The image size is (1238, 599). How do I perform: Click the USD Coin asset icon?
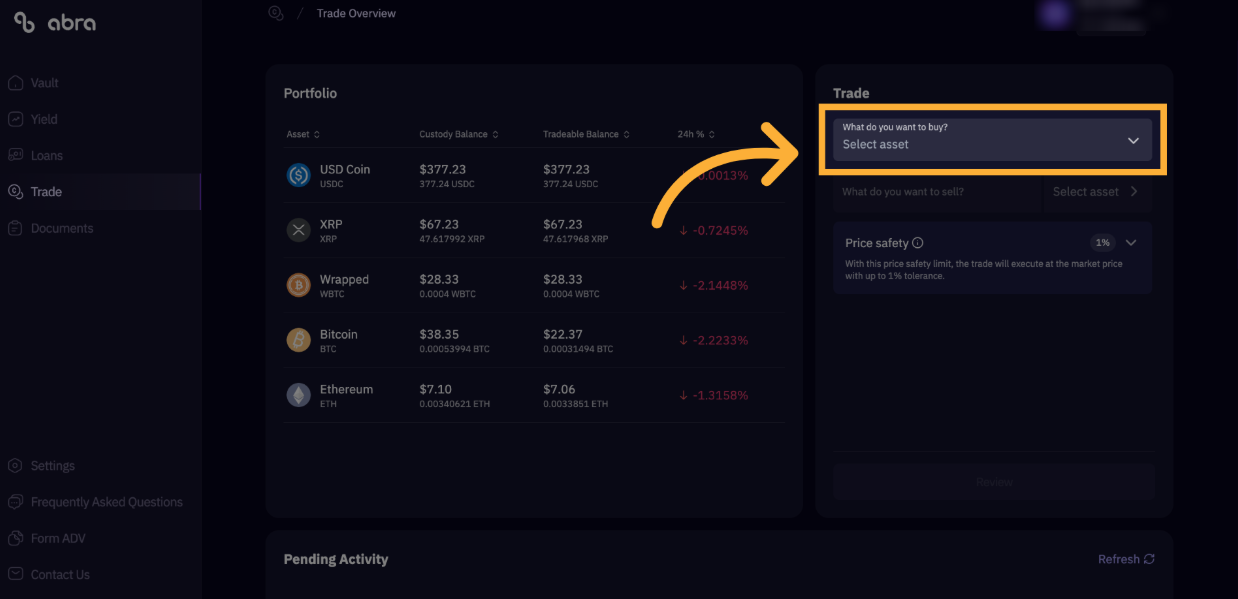[299, 175]
